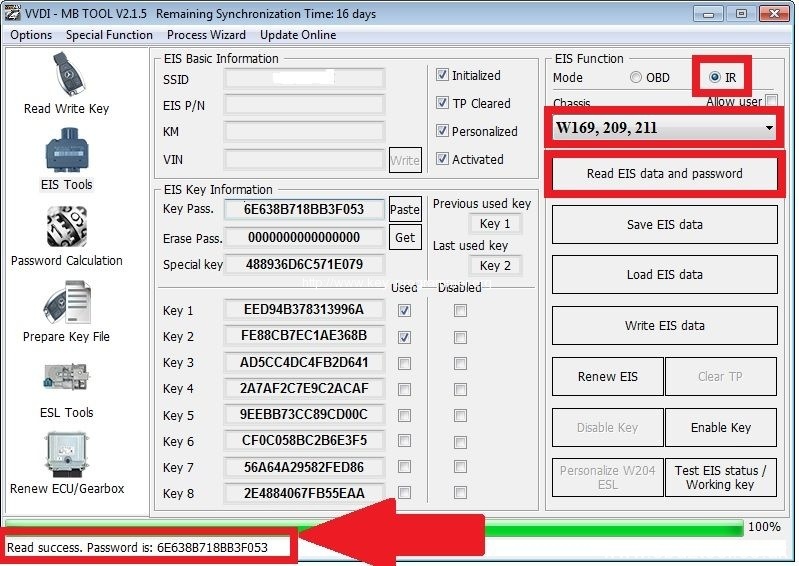Open the ESL Tools icon
The image size is (799, 566).
(x=66, y=378)
